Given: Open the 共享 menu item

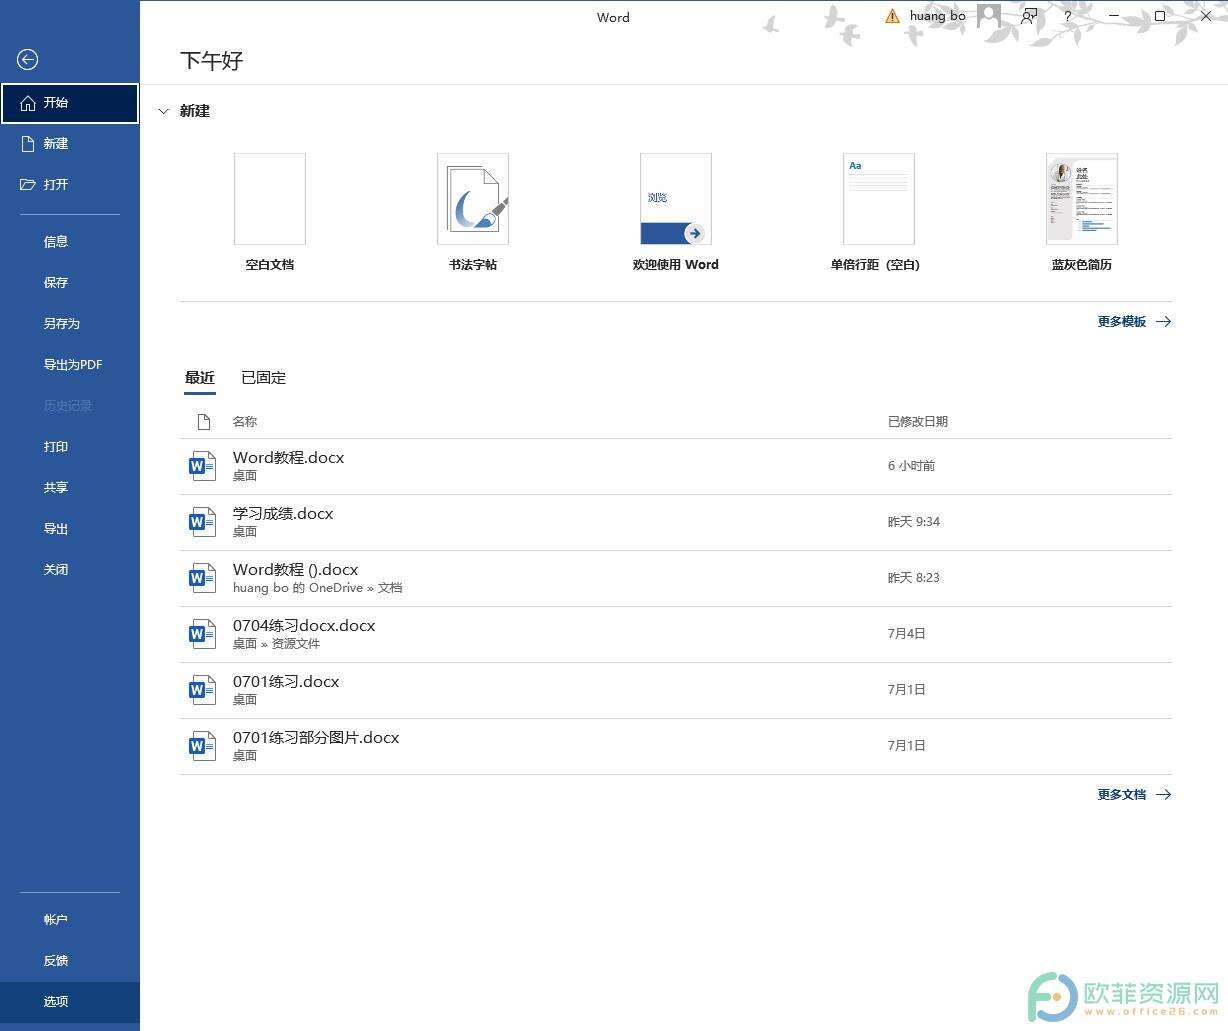Looking at the screenshot, I should click(x=70, y=488).
